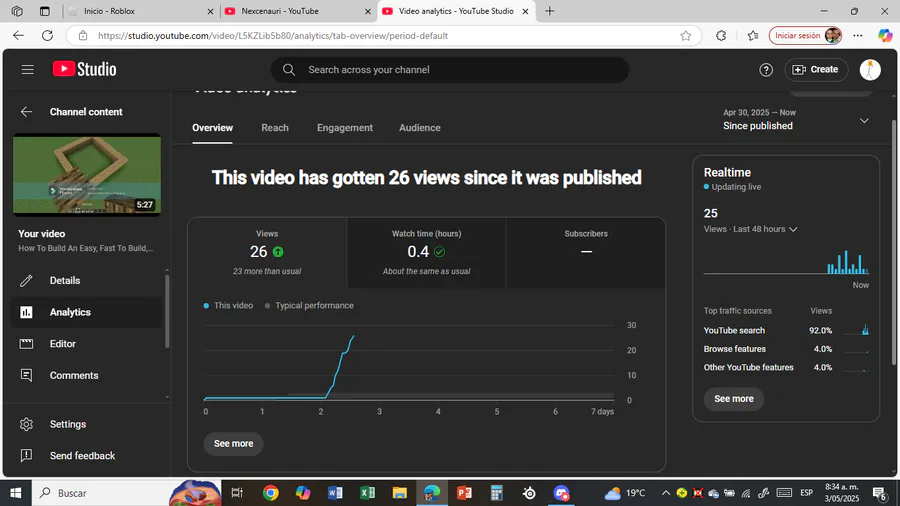The image size is (900, 506).
Task: Open the browser Favorites icon
Action: 753,36
